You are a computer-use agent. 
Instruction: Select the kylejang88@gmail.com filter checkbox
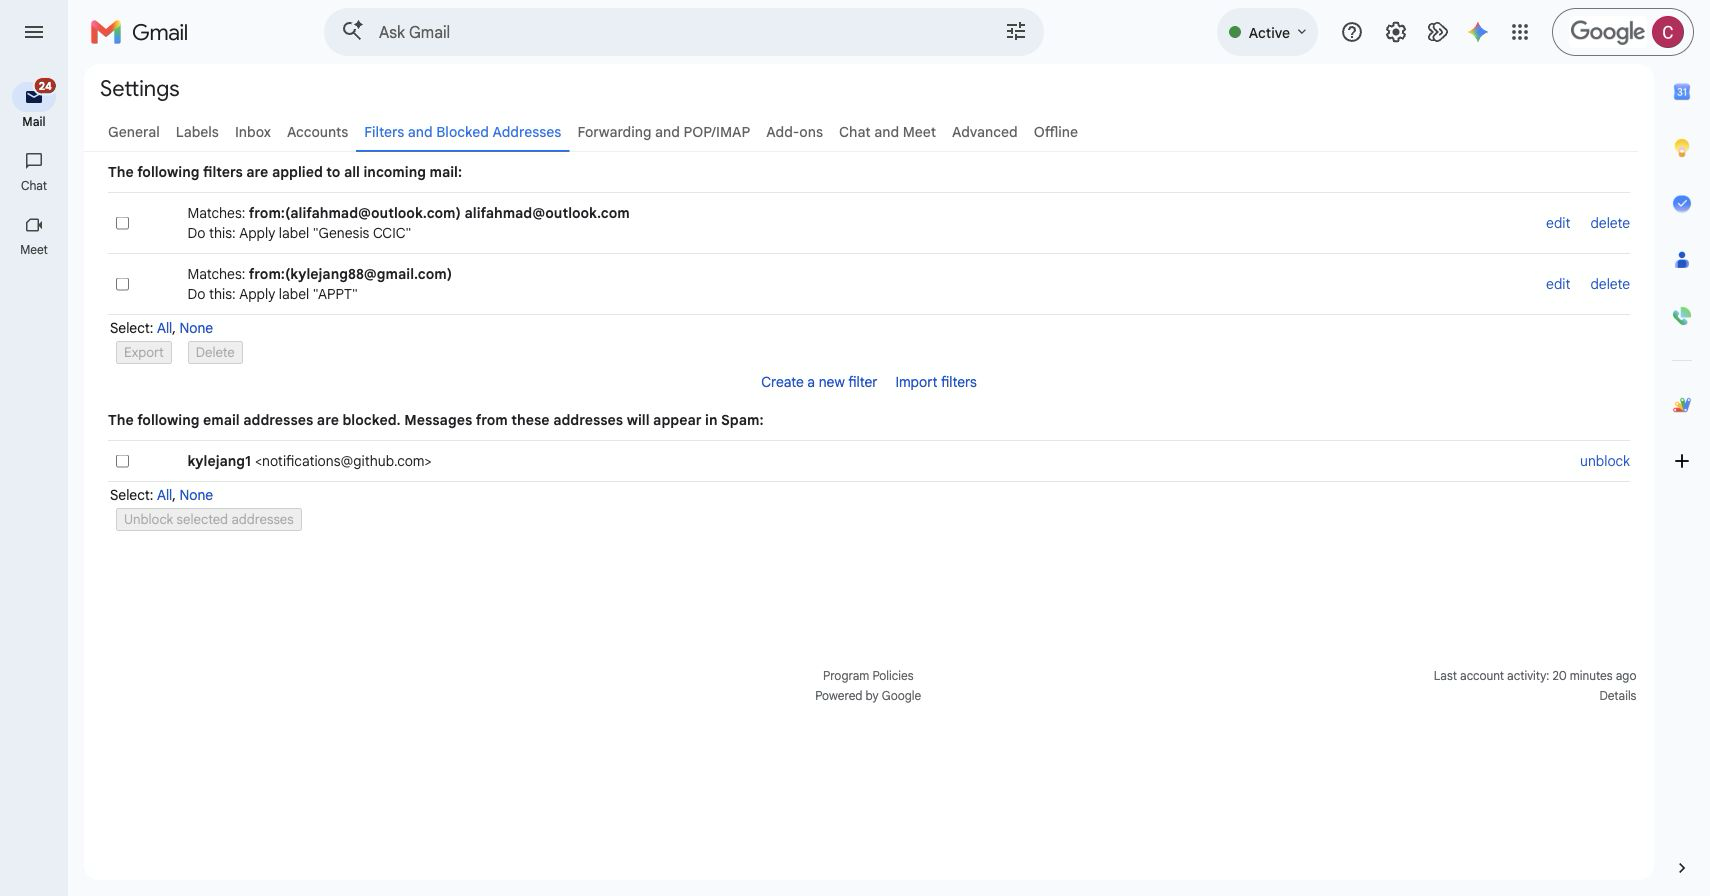[x=123, y=284]
